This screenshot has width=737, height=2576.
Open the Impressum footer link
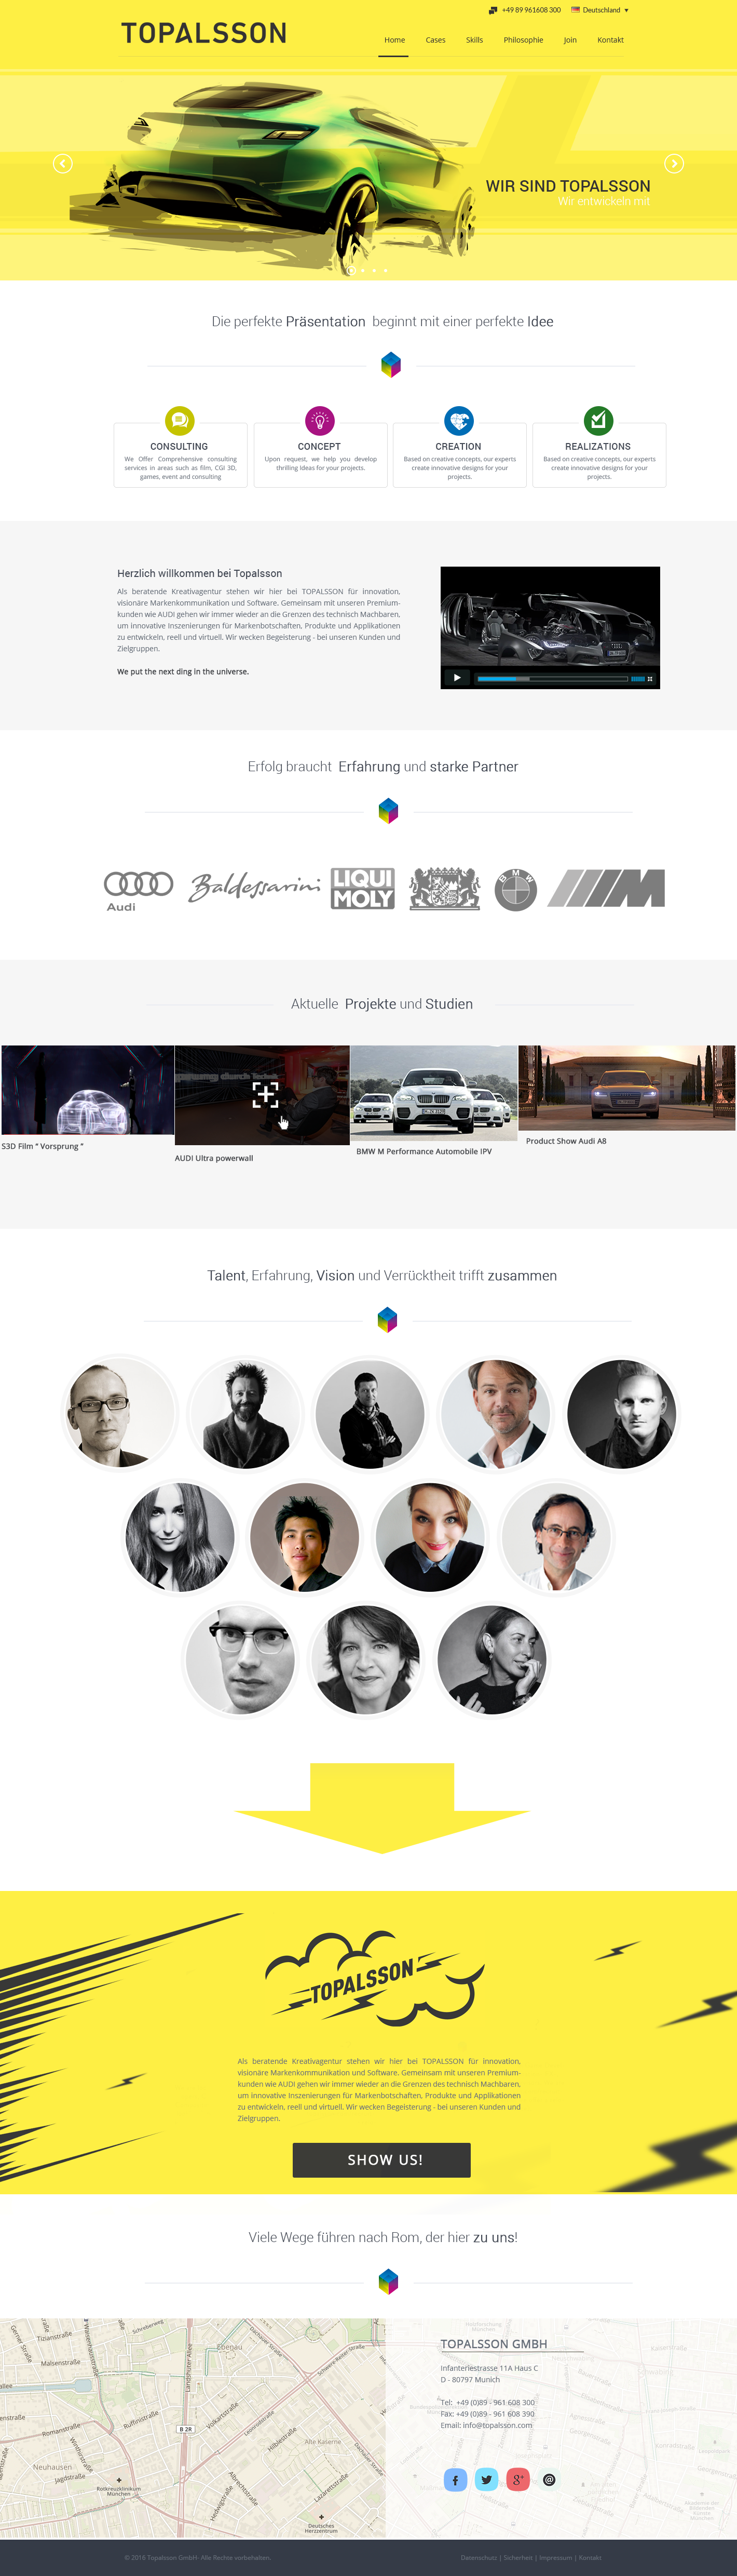point(556,2557)
